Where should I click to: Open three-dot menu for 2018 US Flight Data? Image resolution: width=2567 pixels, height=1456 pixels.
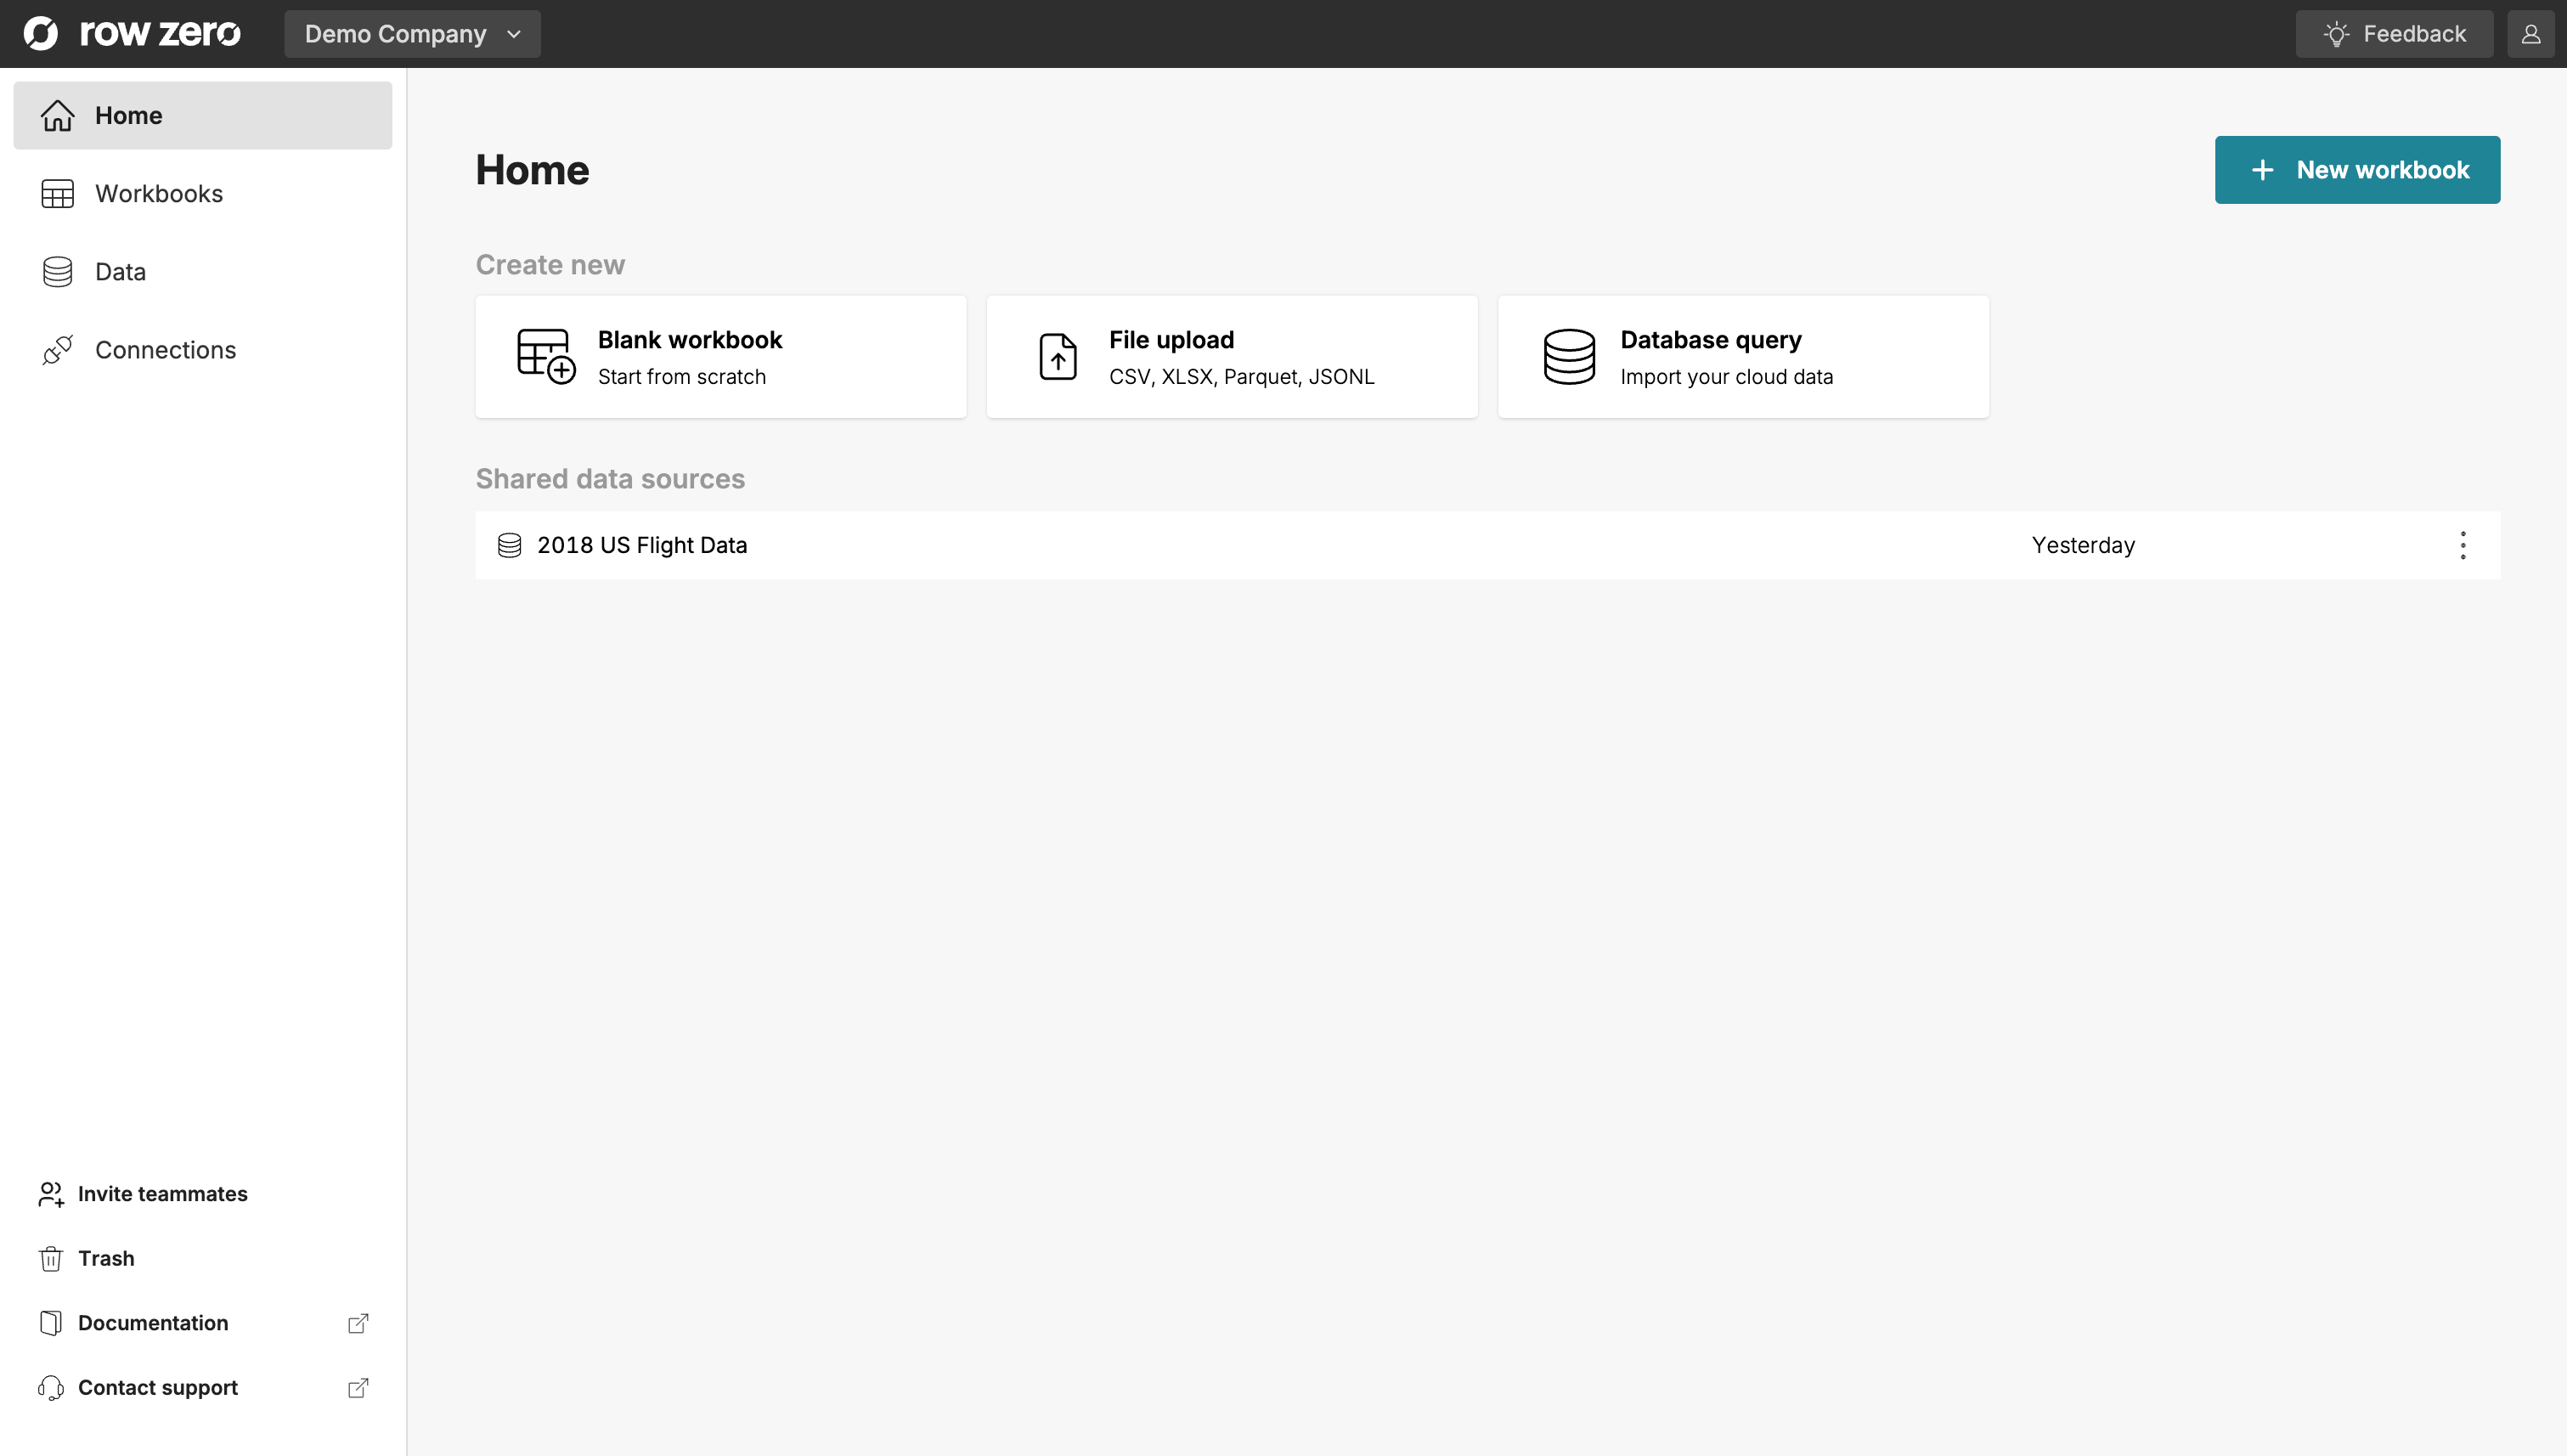click(2463, 545)
